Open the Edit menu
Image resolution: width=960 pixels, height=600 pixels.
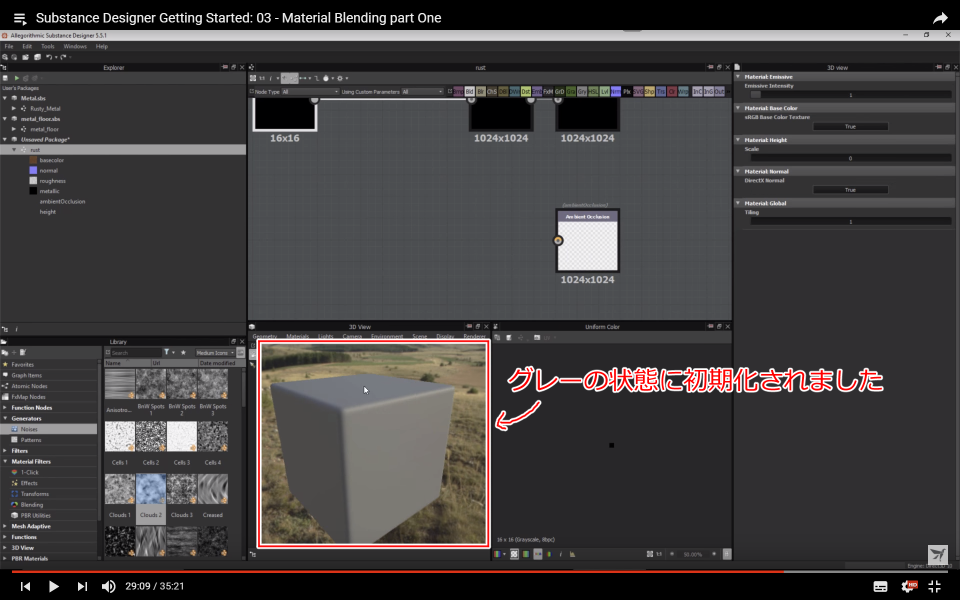point(27,47)
